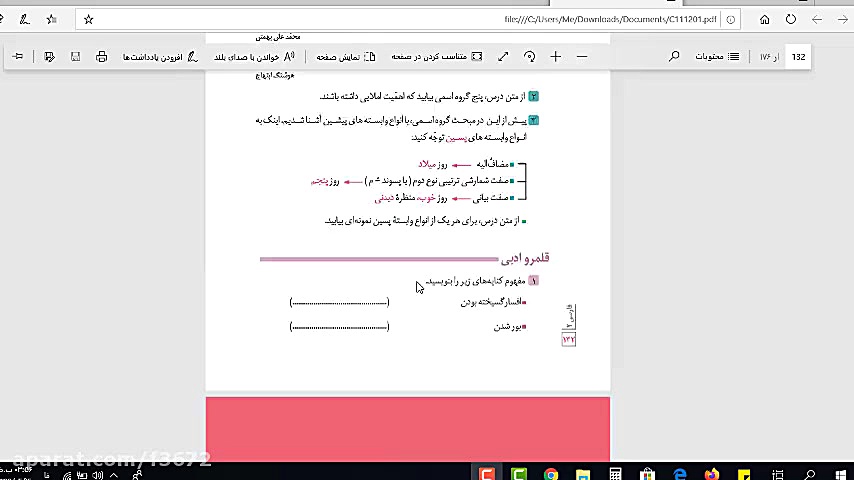
Task: Open the Edge browser taskbar icon
Action: (680, 474)
